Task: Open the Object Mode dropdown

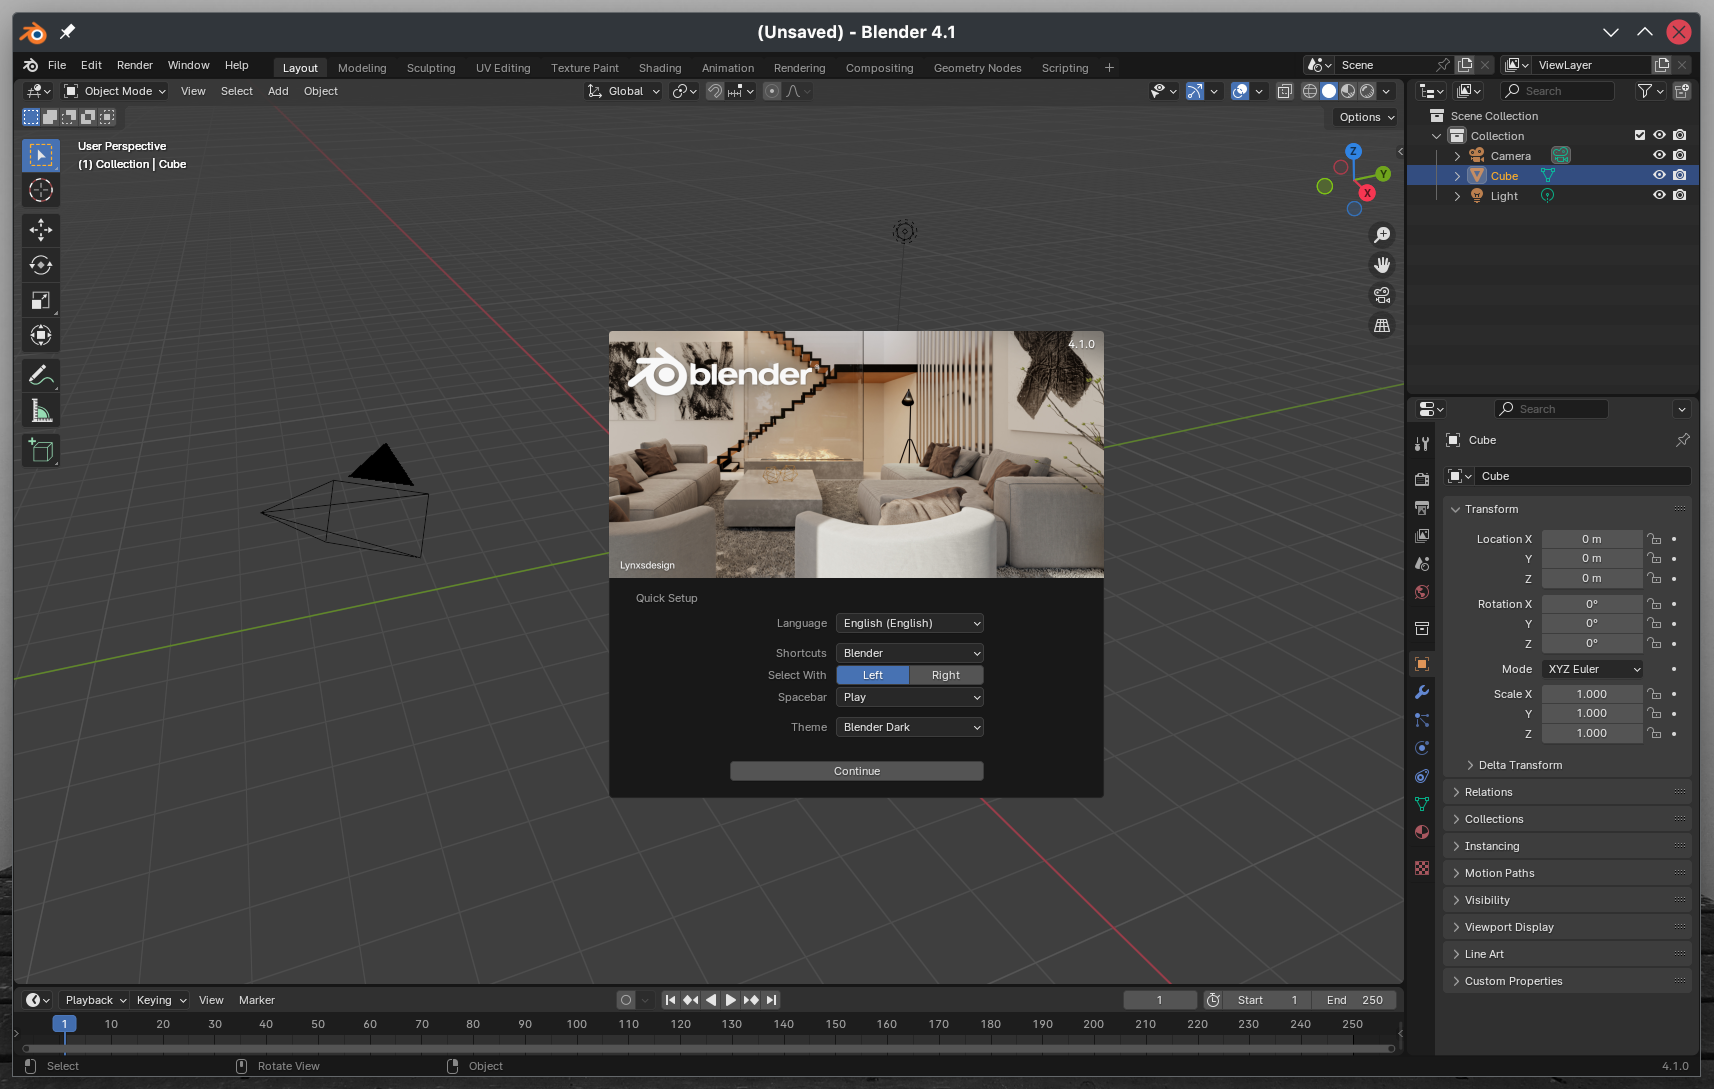Action: pos(115,91)
